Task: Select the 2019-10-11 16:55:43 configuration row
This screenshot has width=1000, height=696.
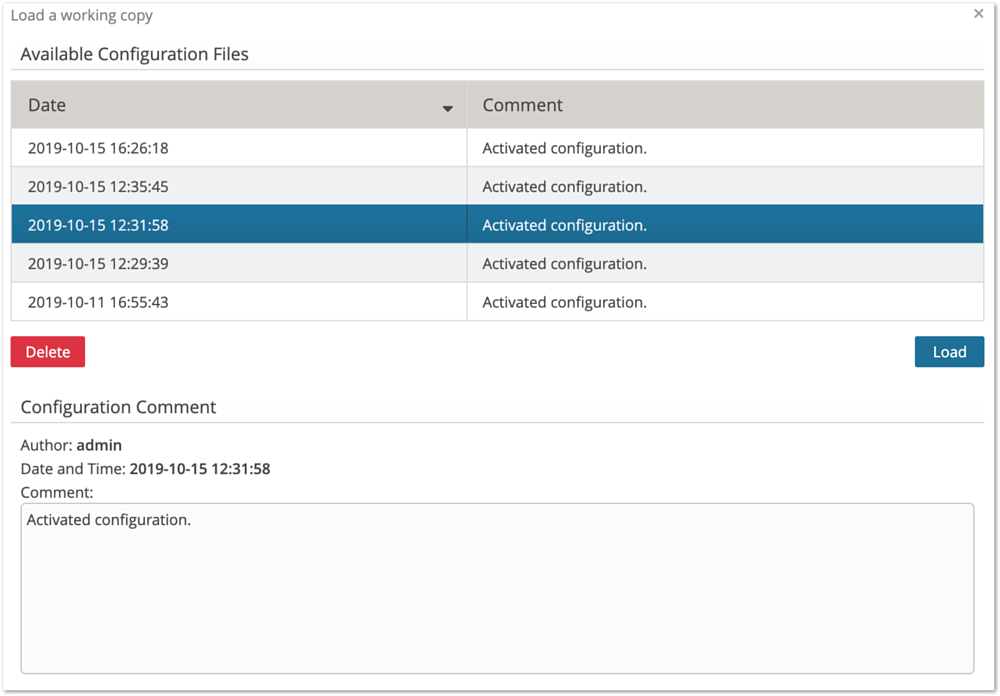Action: [x=98, y=302]
